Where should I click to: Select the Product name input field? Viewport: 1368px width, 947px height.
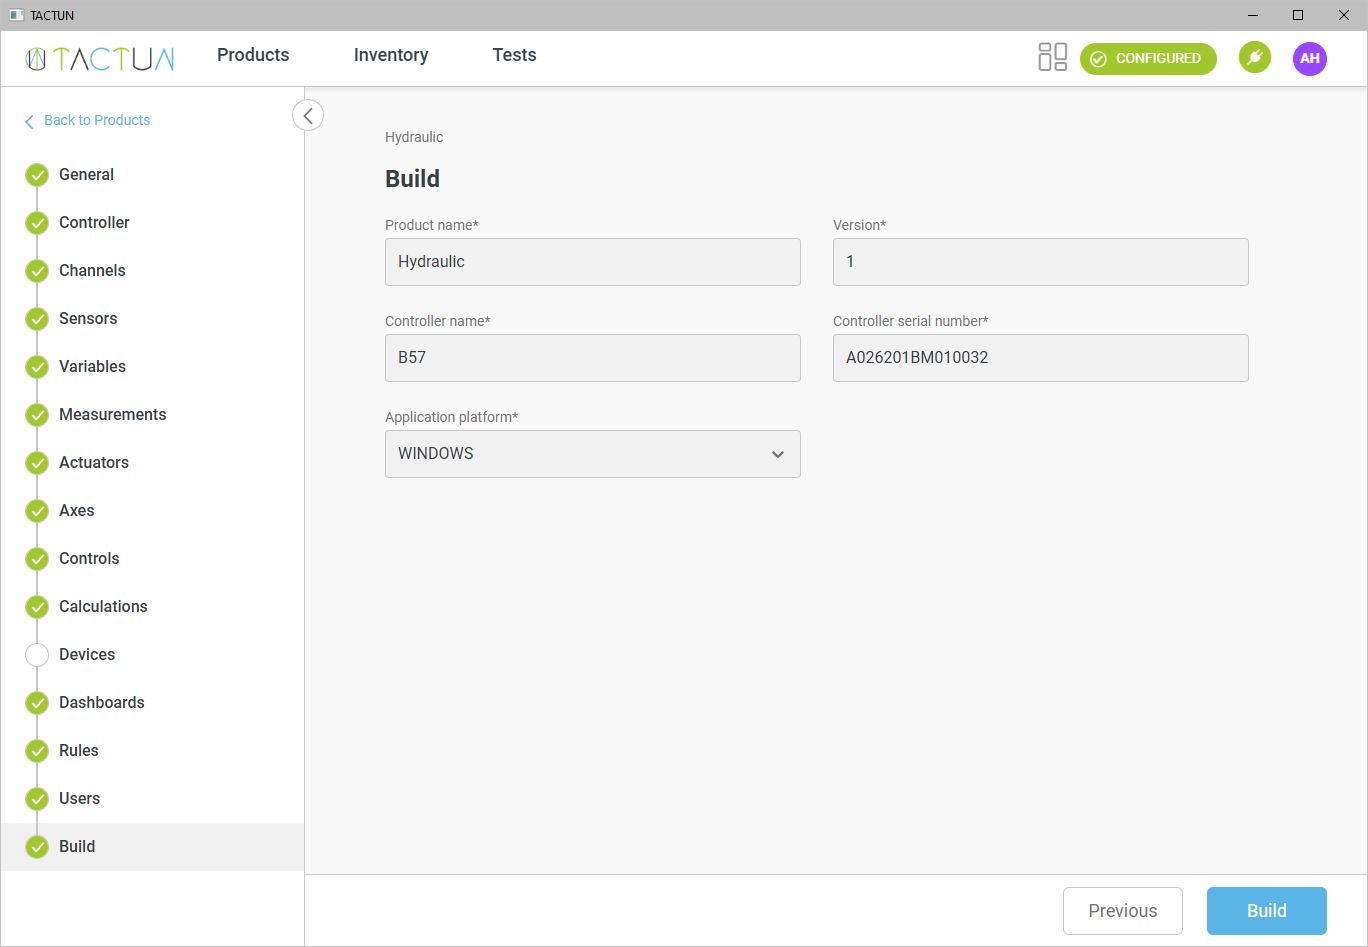pyautogui.click(x=592, y=262)
